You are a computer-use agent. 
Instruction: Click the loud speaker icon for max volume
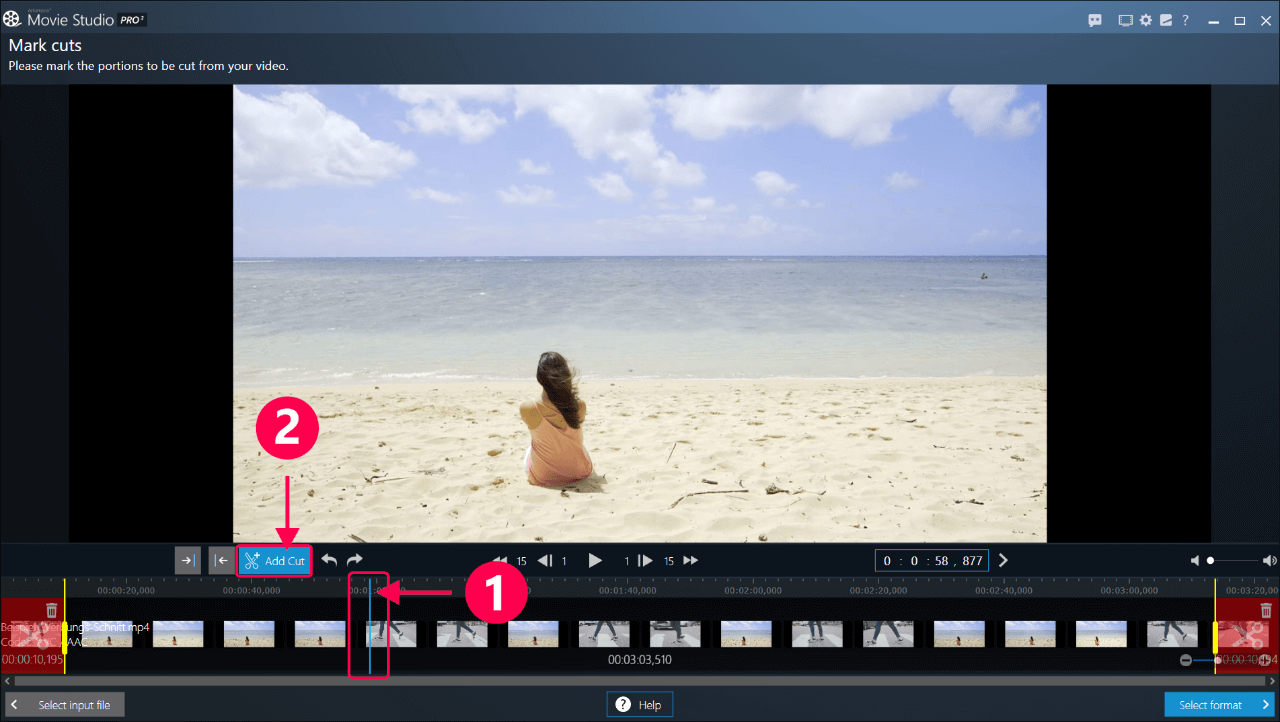(1270, 561)
